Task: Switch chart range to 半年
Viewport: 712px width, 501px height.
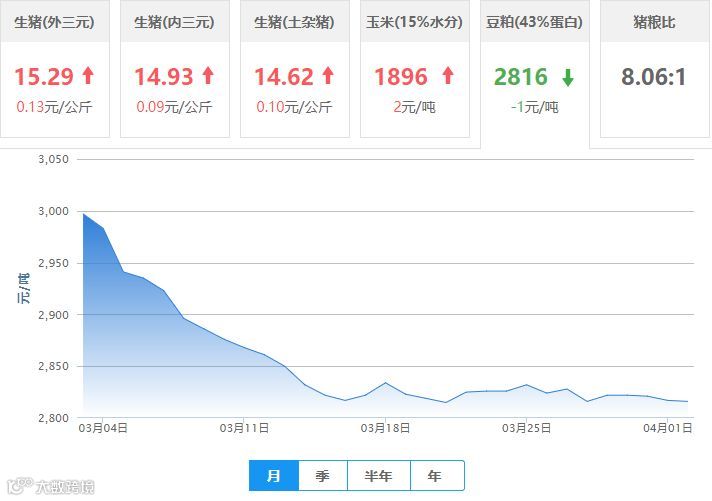Action: (379, 476)
